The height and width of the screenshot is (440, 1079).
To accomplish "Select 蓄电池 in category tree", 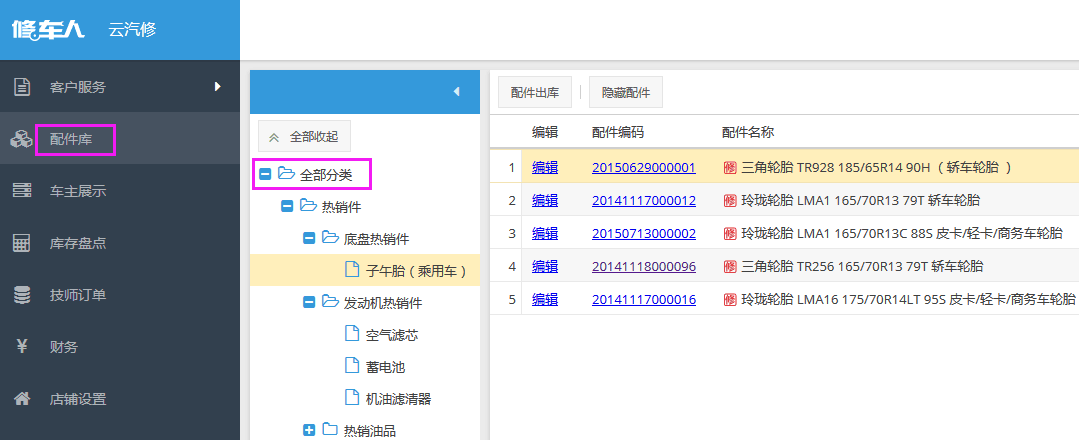I will tap(385, 367).
